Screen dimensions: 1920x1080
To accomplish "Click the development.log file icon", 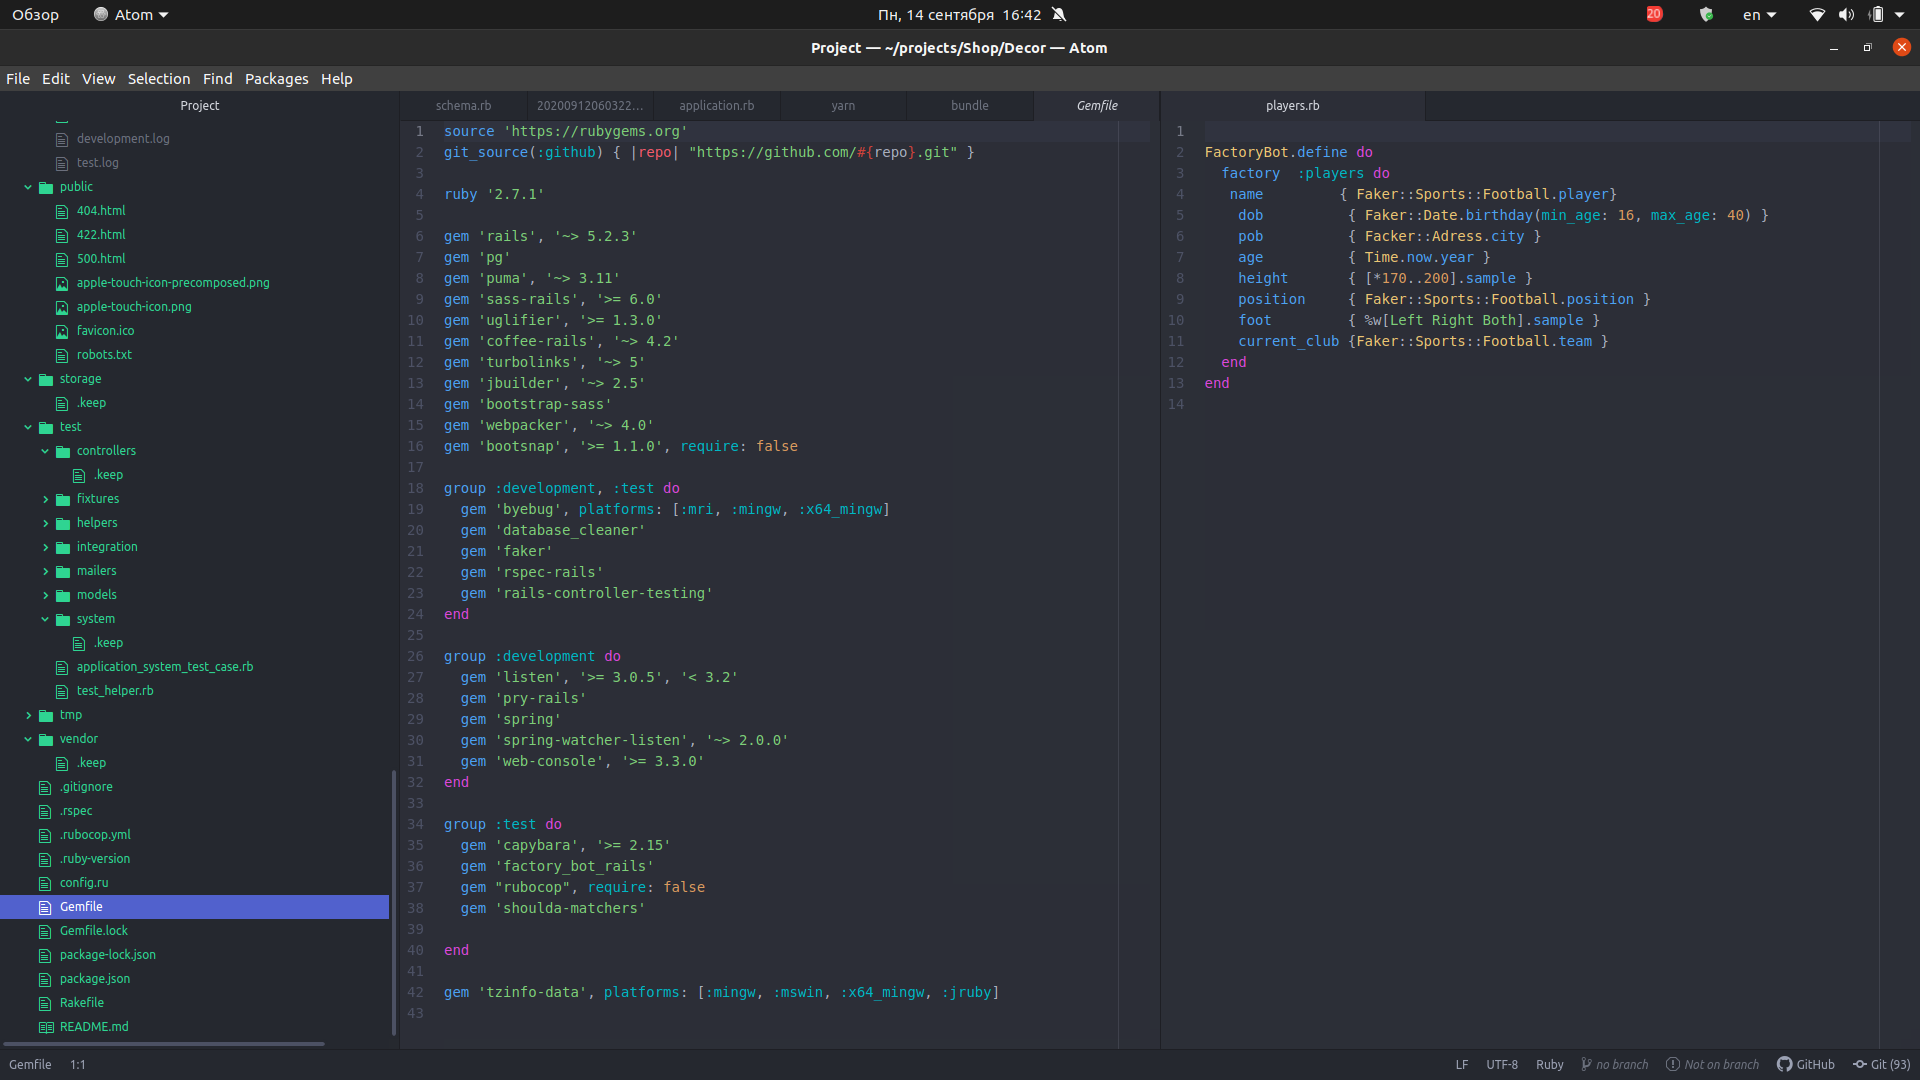I will [x=62, y=139].
